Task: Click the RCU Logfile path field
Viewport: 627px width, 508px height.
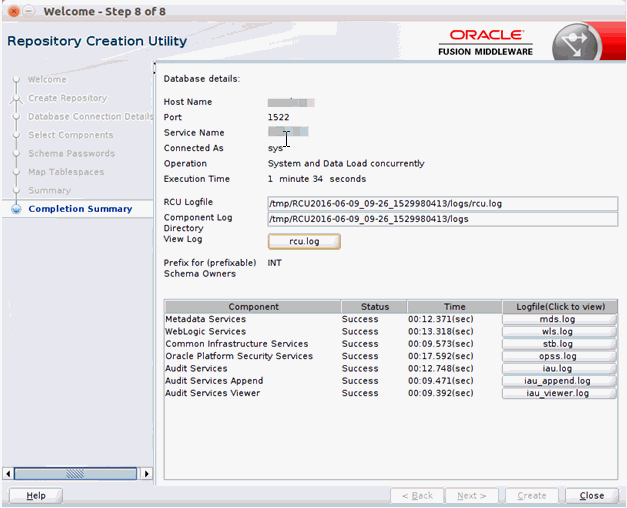Action: pyautogui.click(x=443, y=204)
